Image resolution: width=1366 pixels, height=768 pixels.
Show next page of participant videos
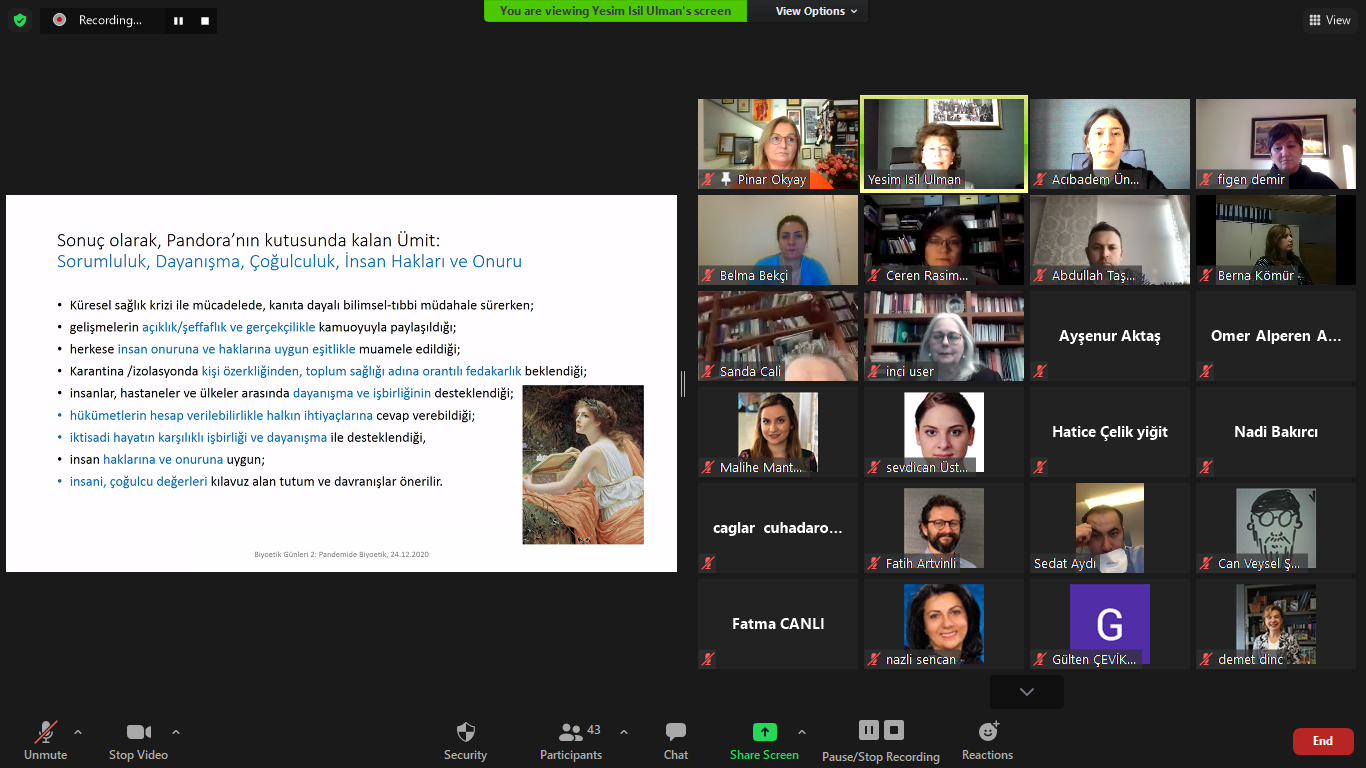tap(1026, 692)
